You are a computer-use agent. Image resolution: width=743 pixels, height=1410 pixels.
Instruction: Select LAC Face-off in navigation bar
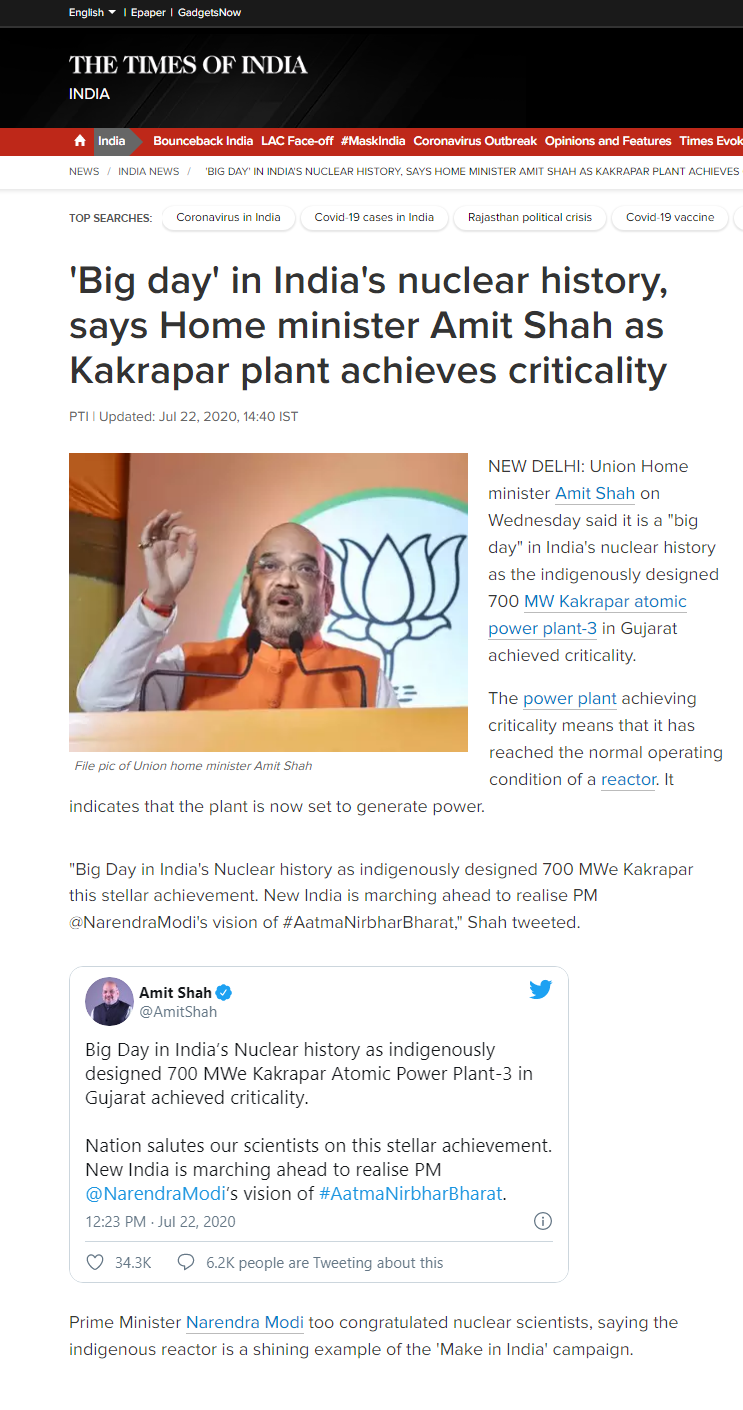tap(297, 141)
